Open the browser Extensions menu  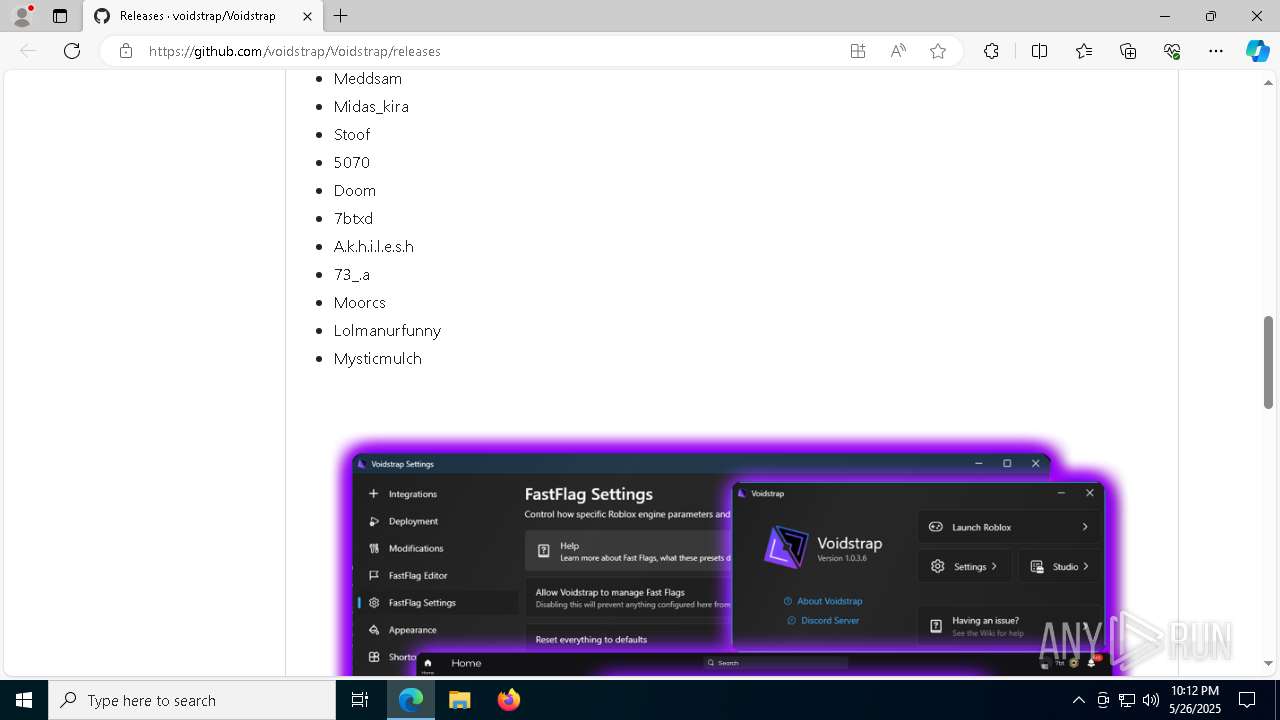pyautogui.click(x=991, y=51)
